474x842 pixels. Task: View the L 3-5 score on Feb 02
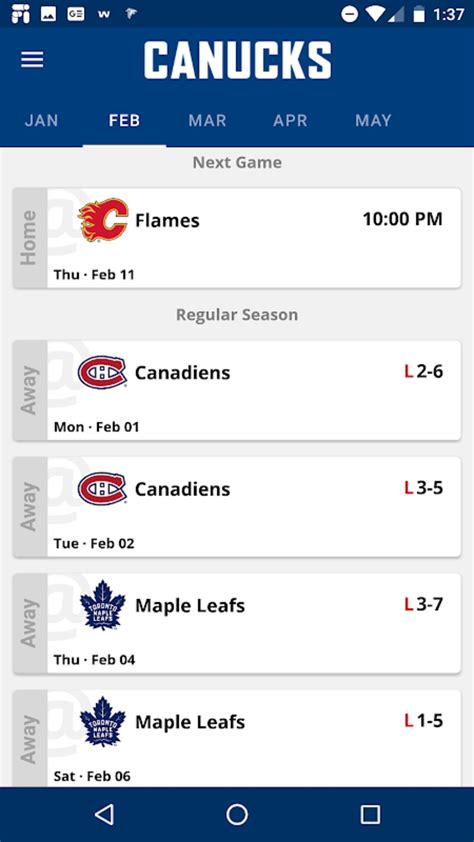(424, 488)
